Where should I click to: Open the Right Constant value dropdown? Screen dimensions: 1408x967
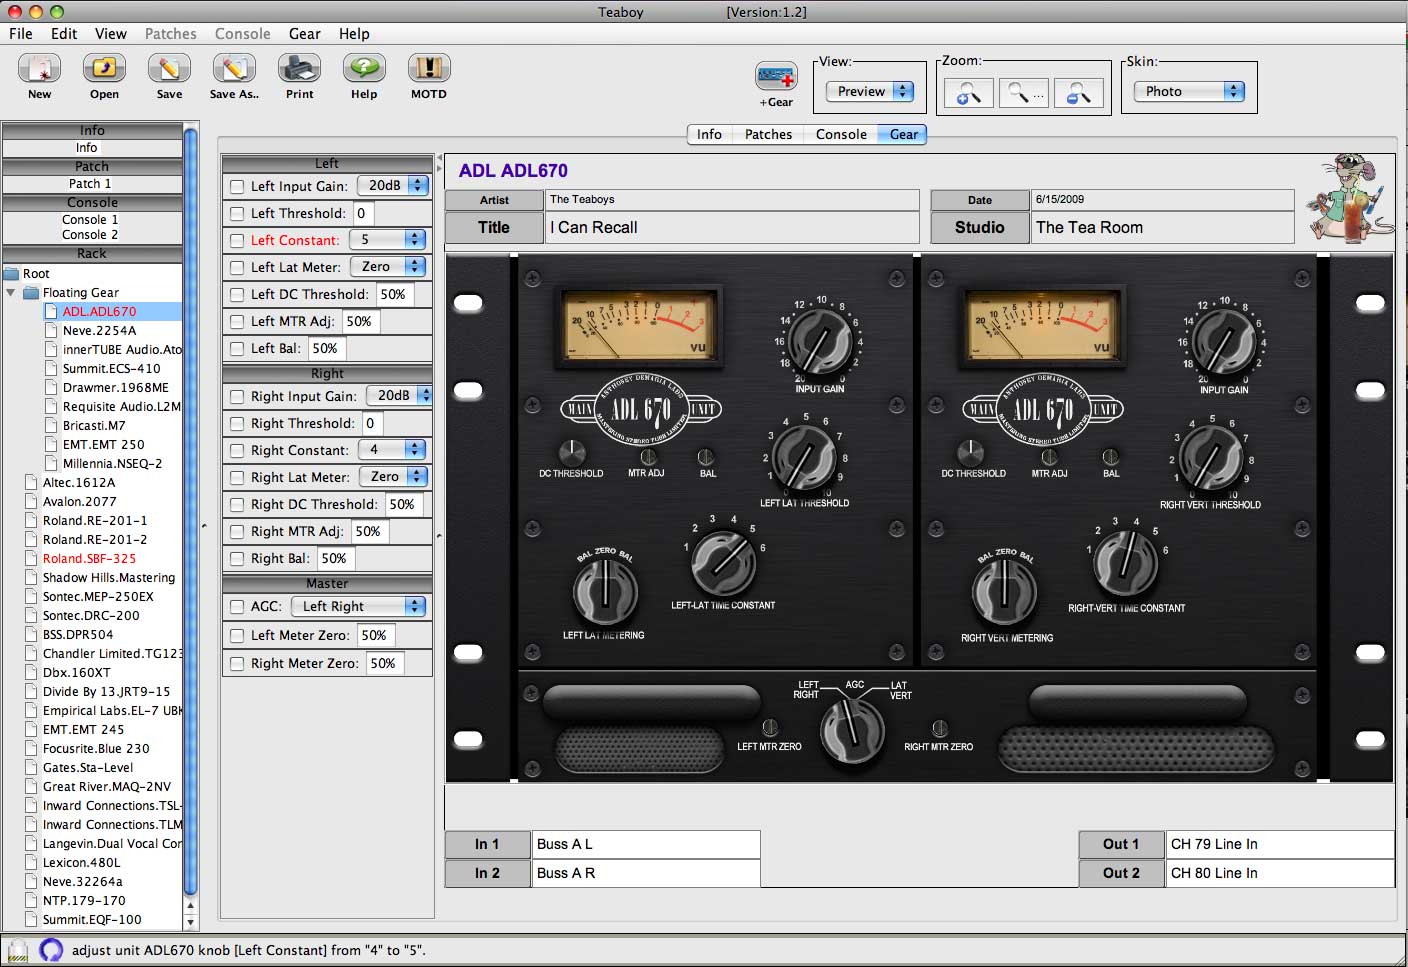392,449
